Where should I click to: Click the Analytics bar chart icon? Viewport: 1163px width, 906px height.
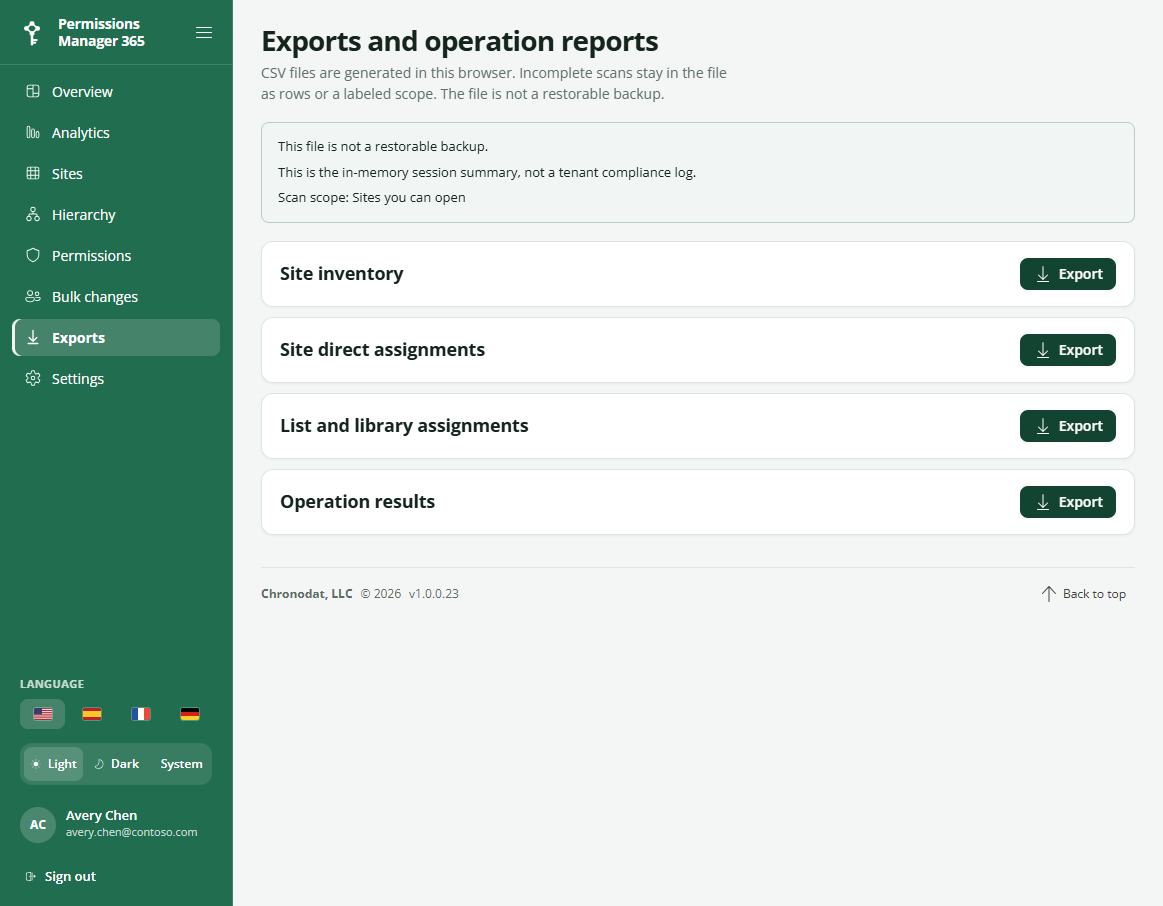point(33,132)
